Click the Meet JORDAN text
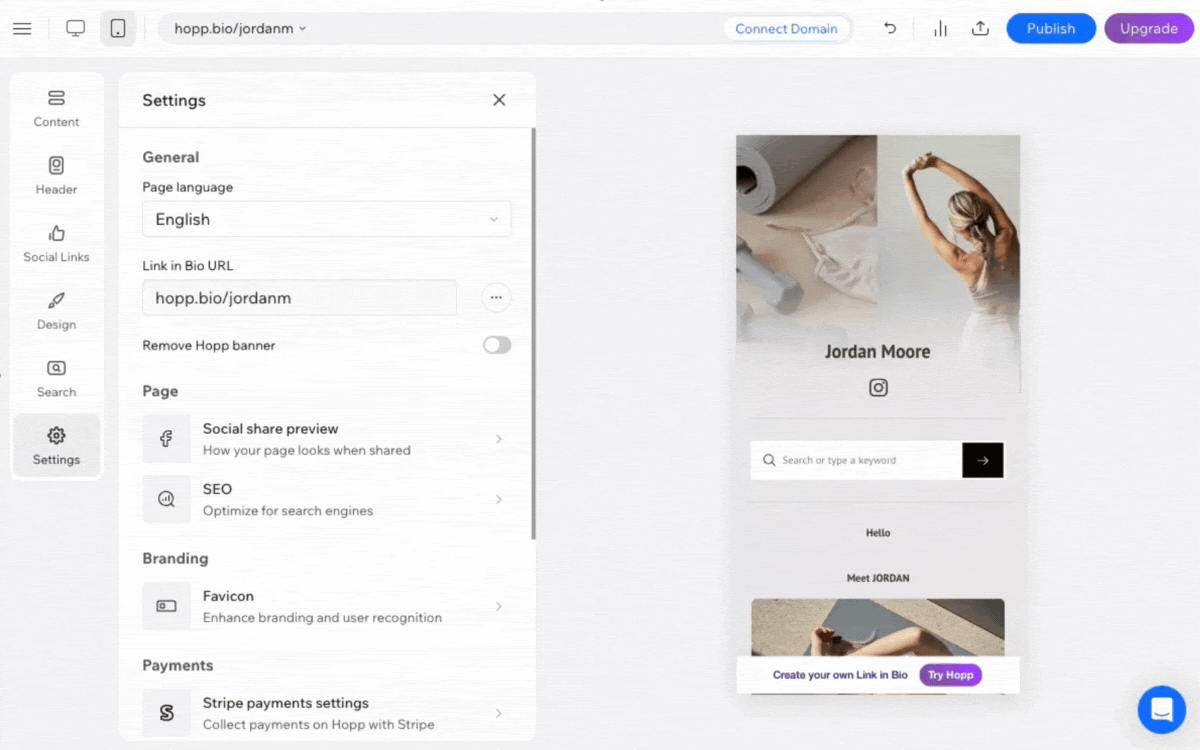 click(878, 578)
